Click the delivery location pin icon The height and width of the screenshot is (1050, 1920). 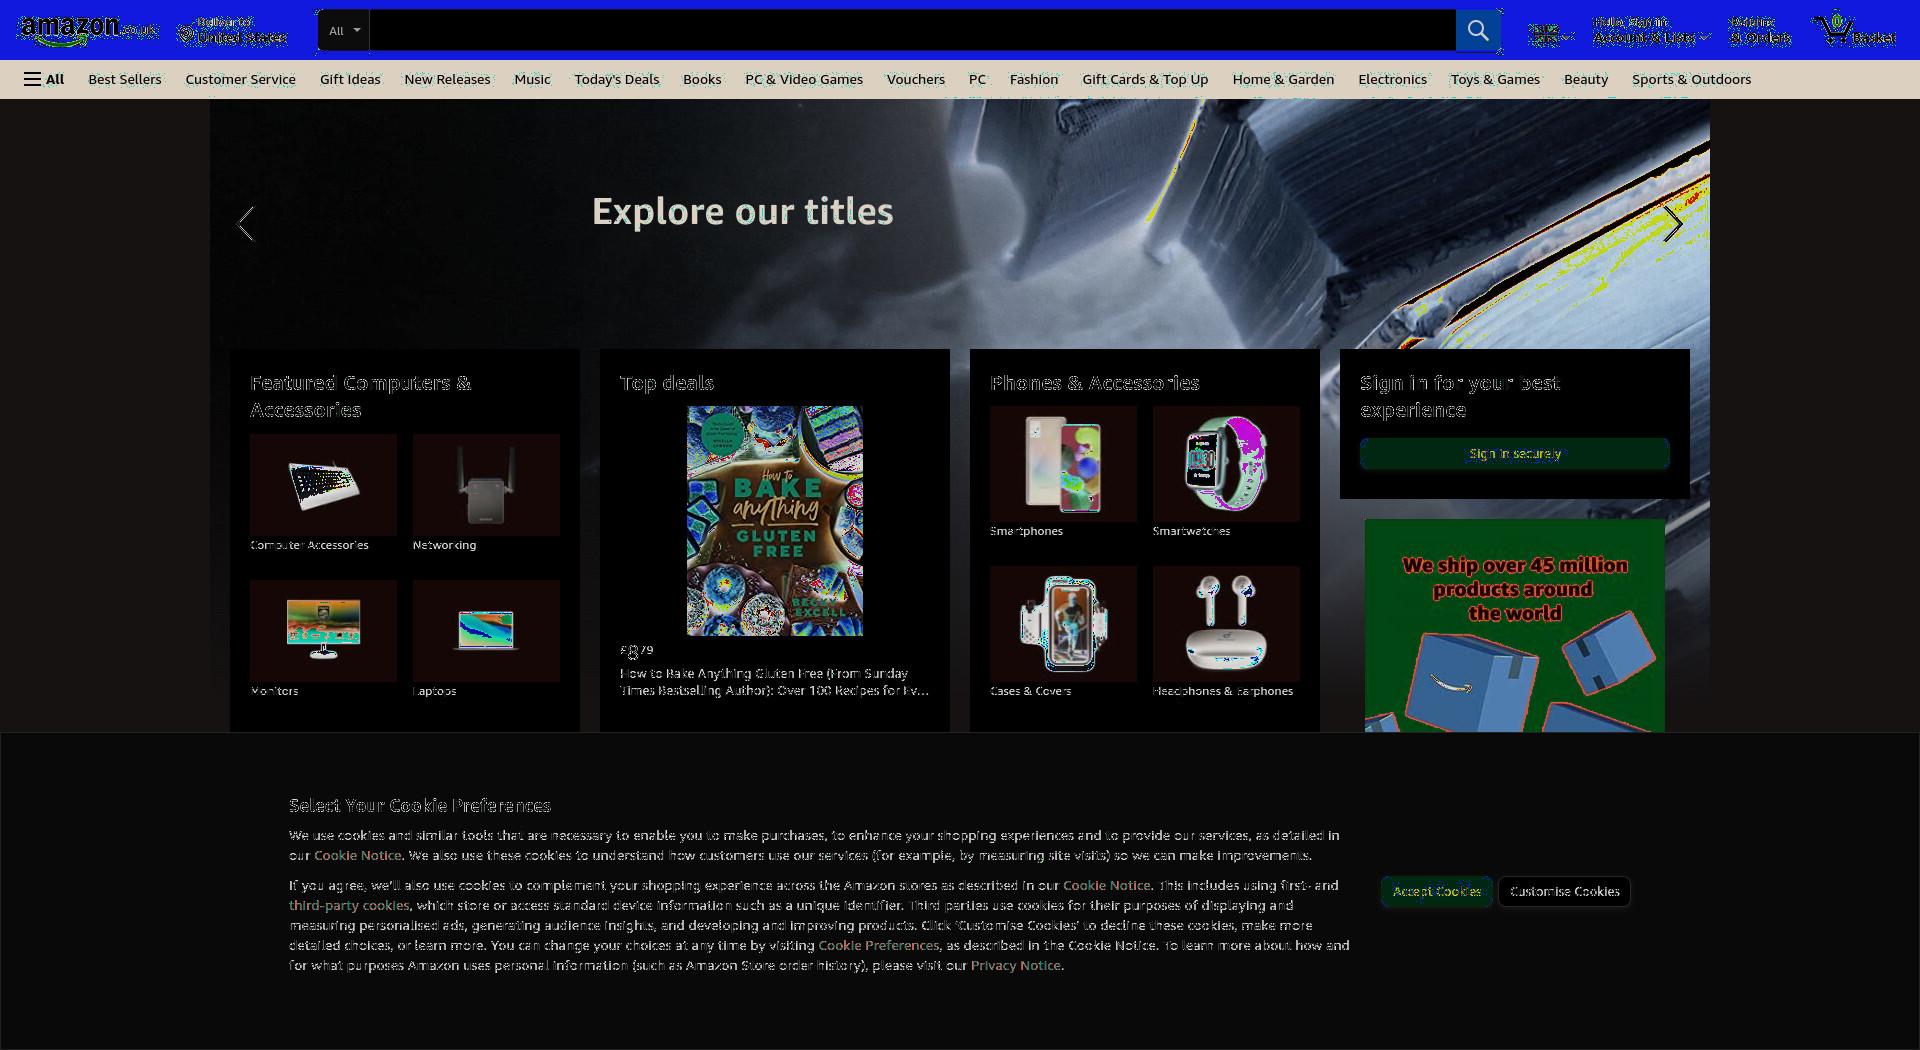[x=186, y=36]
